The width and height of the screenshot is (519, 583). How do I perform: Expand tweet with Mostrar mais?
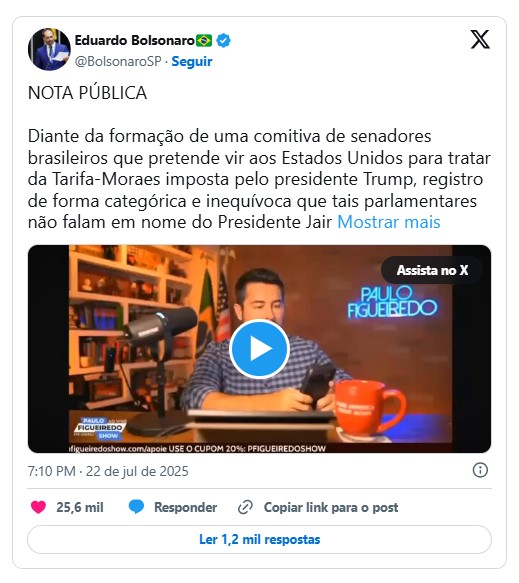coord(389,222)
